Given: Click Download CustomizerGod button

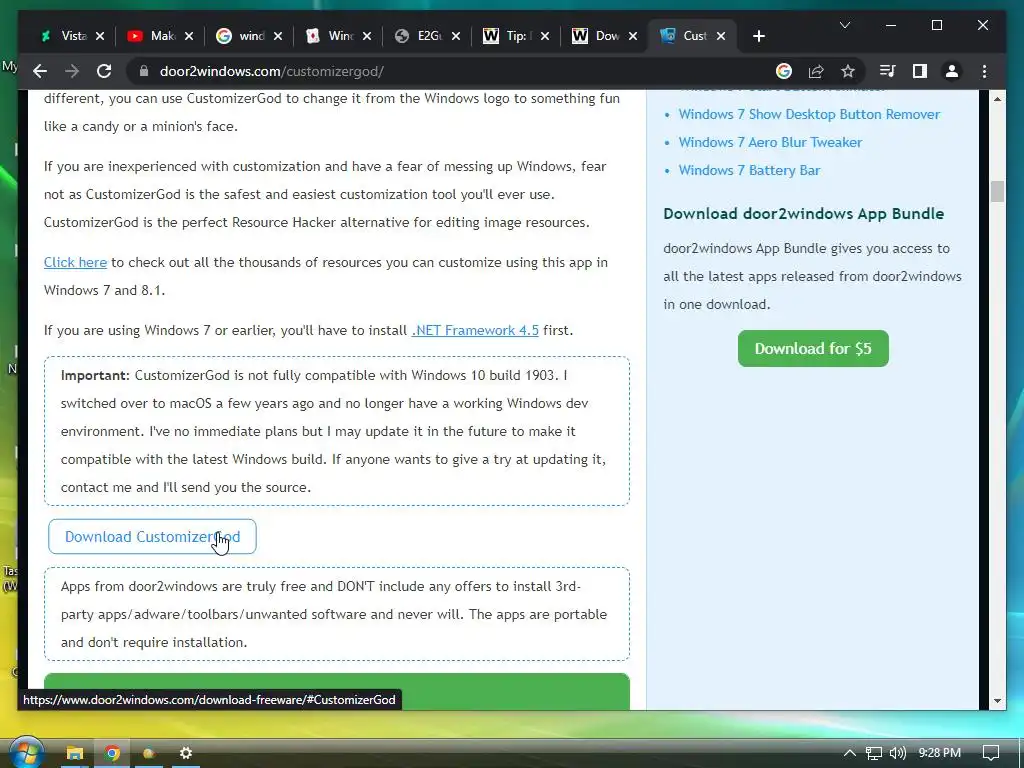Looking at the screenshot, I should 152,537.
